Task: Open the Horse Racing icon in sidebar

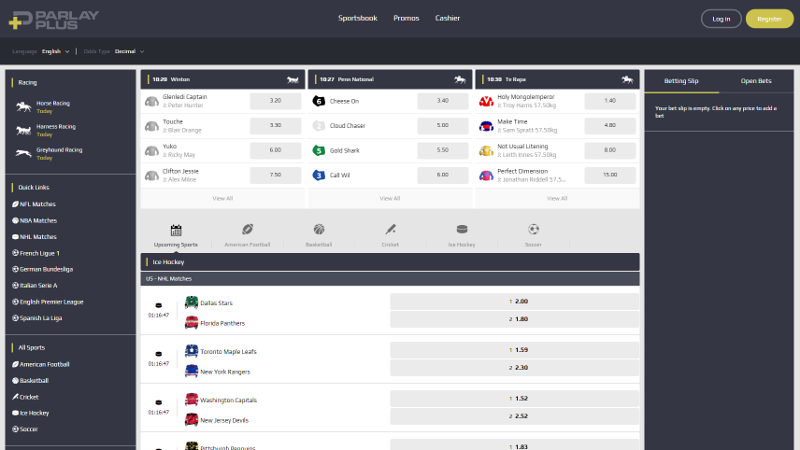Action: click(x=23, y=107)
